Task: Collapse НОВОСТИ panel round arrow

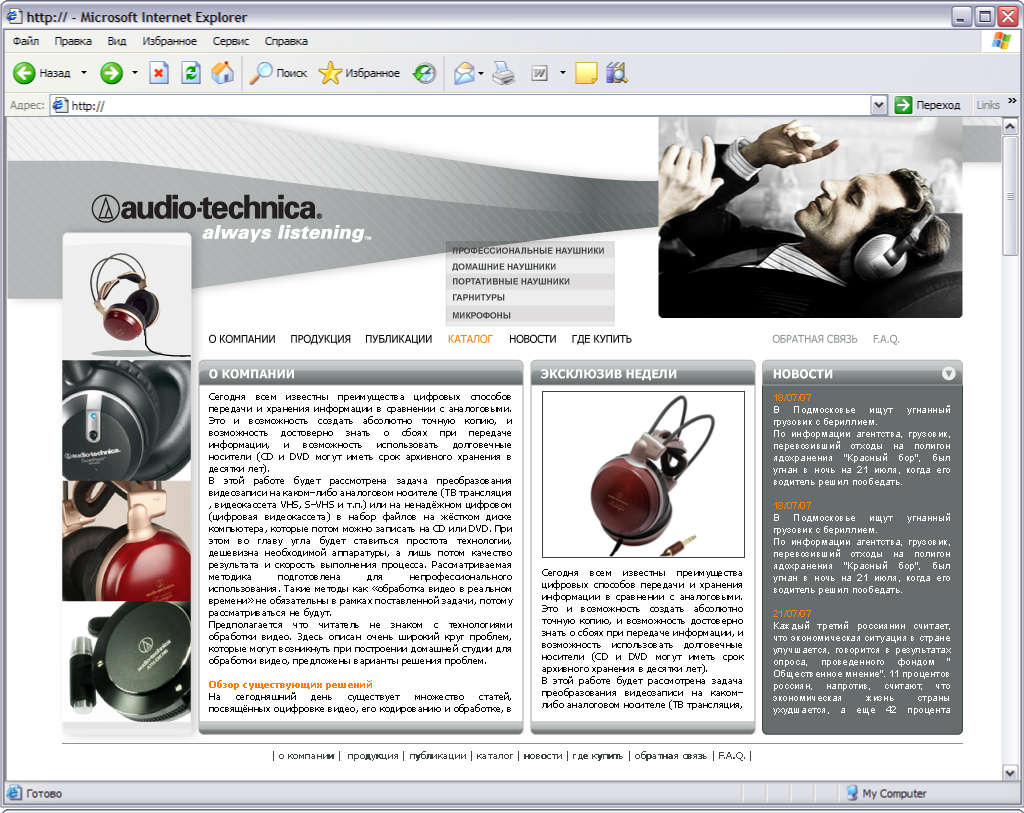Action: pyautogui.click(x=948, y=374)
